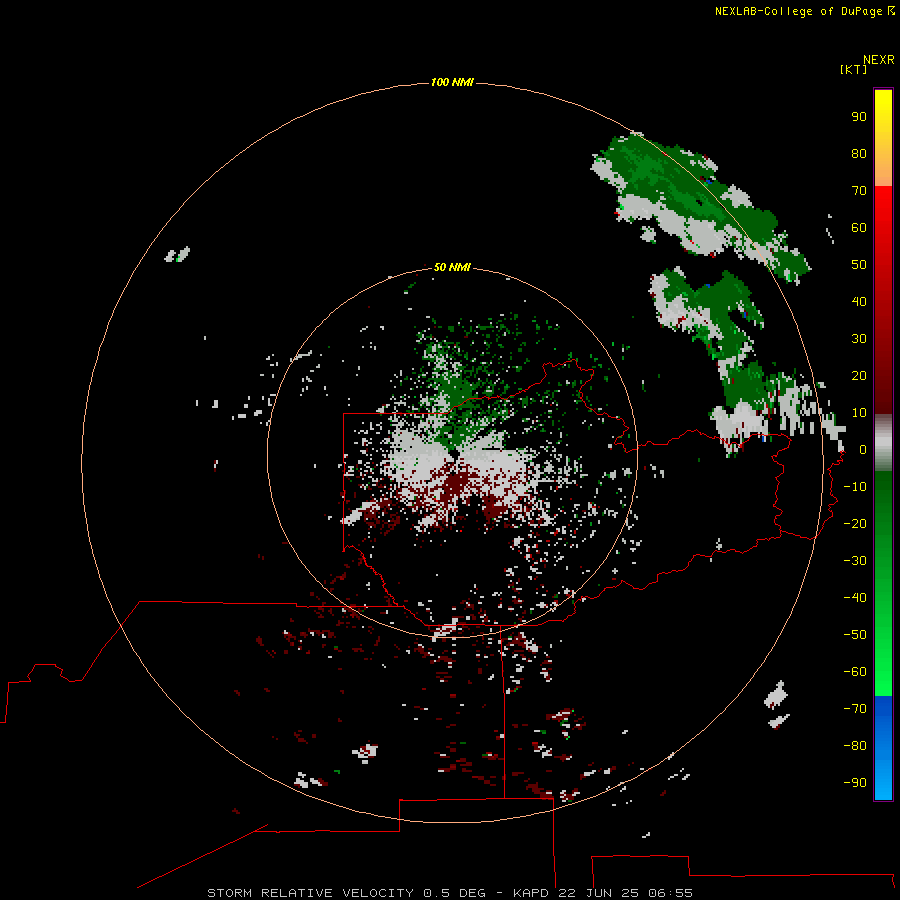
Task: Click the 10 value on the velocity scale
Action: coord(859,413)
